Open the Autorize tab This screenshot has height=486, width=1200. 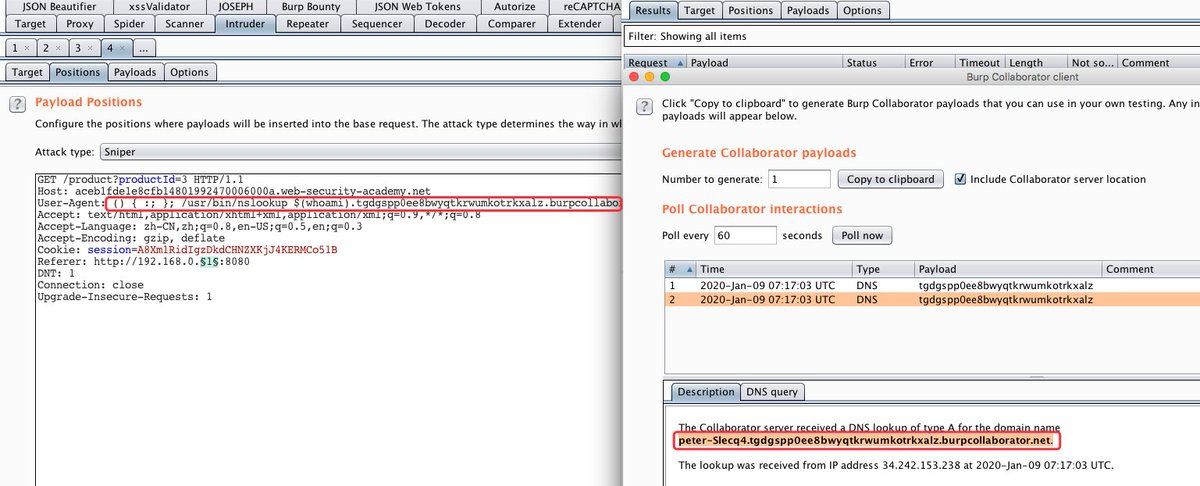click(515, 6)
